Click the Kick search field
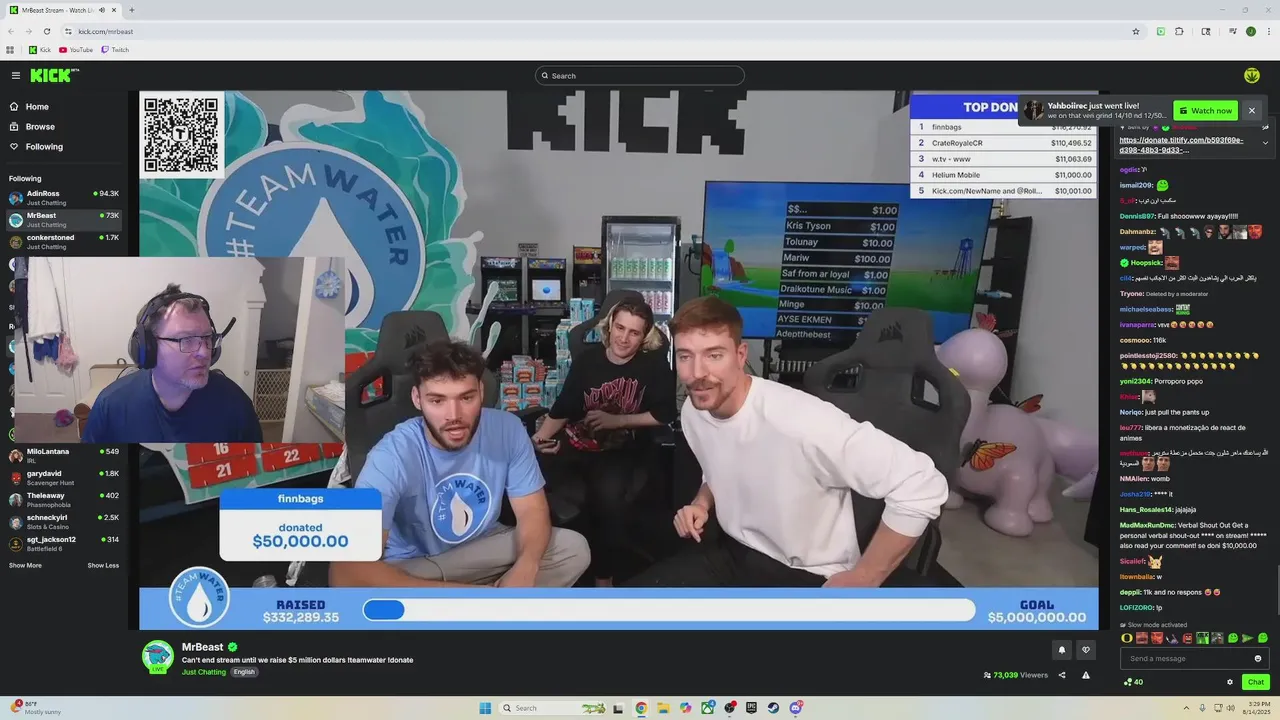The height and width of the screenshot is (720, 1280). [x=640, y=76]
